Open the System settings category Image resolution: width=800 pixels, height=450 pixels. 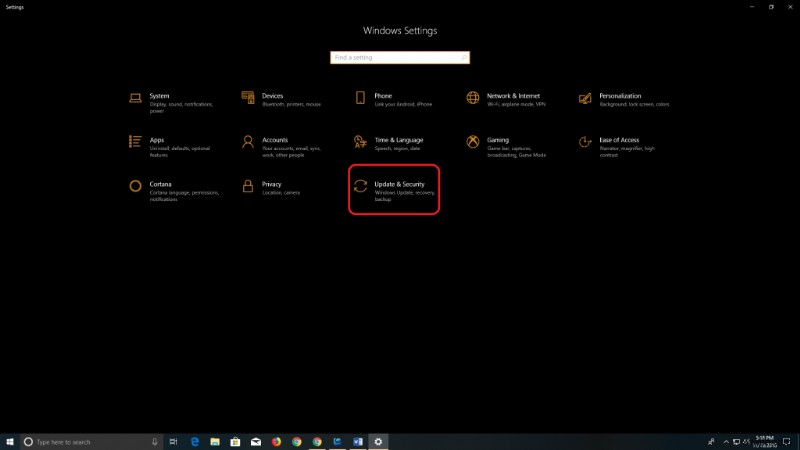[173, 103]
